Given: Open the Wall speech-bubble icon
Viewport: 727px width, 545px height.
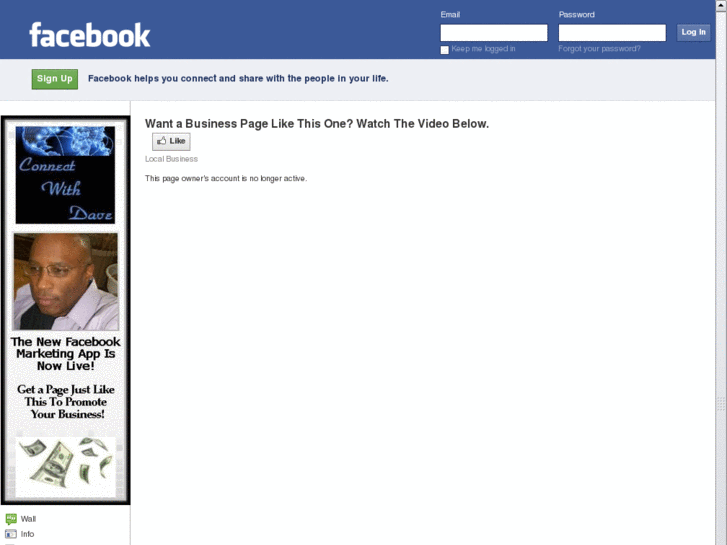Looking at the screenshot, I should tap(11, 519).
